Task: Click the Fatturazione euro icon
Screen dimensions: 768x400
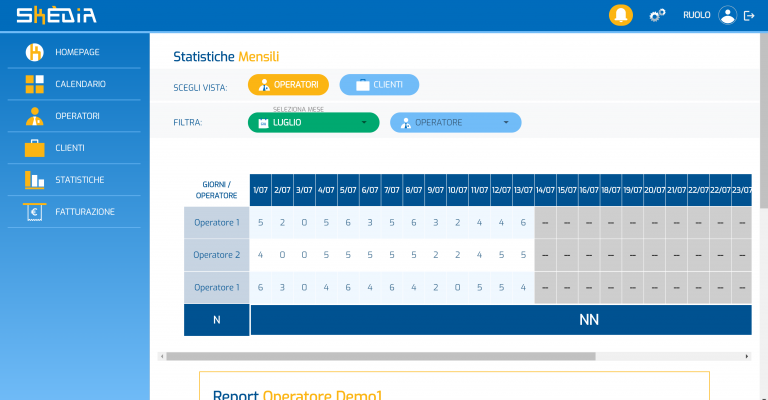Action: 35,212
